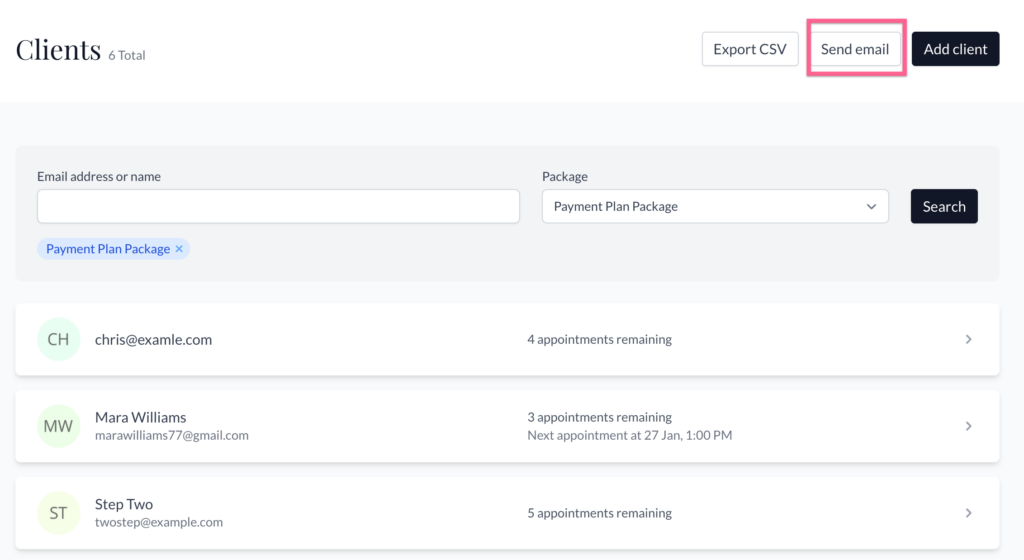Open Mara Williams row chevron arrow

[x=968, y=426]
